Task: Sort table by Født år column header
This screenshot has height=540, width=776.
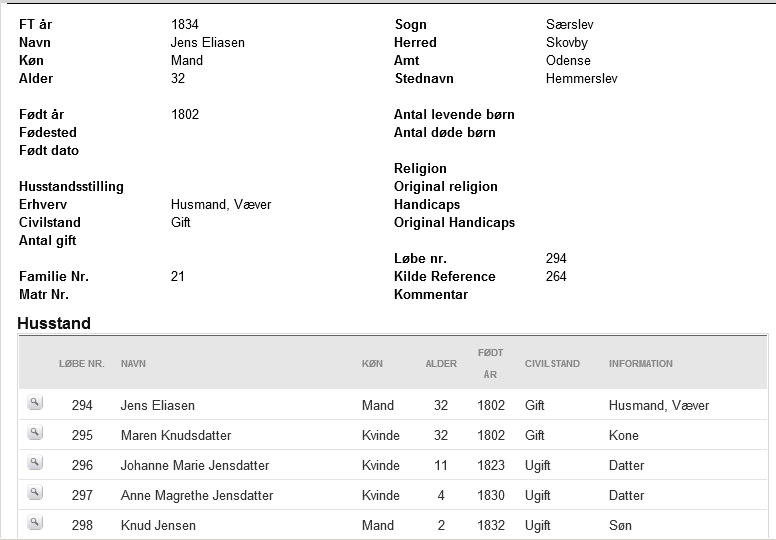Action: (x=490, y=363)
